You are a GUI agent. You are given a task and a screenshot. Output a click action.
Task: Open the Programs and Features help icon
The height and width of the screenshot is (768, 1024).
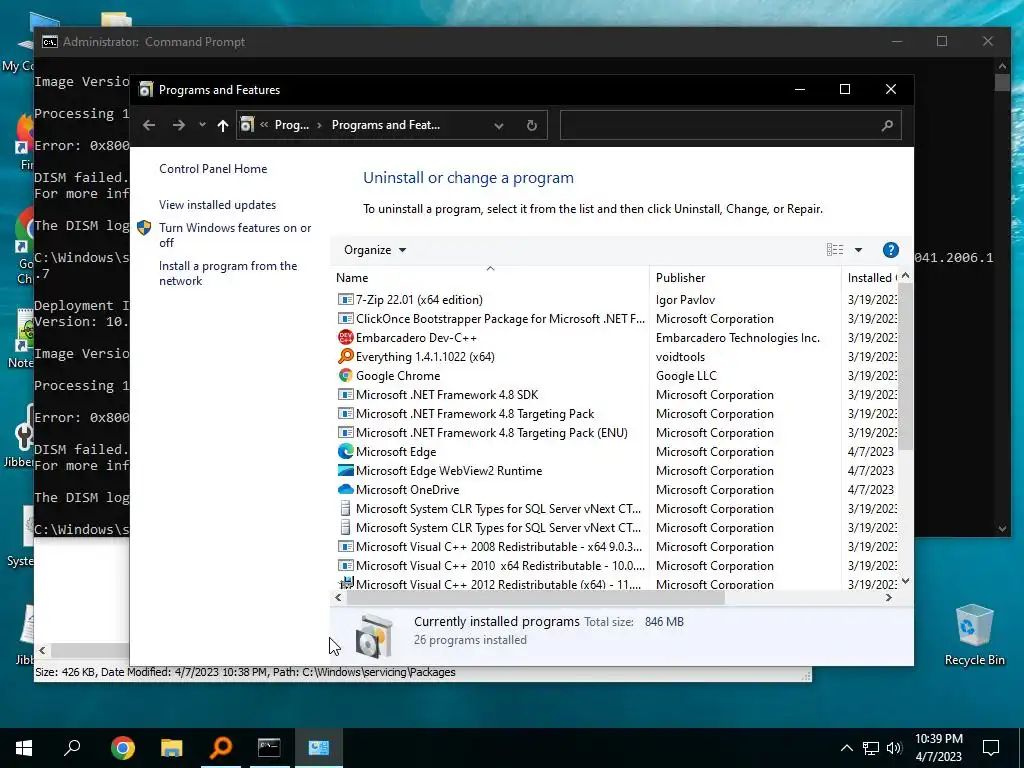pyautogui.click(x=890, y=250)
